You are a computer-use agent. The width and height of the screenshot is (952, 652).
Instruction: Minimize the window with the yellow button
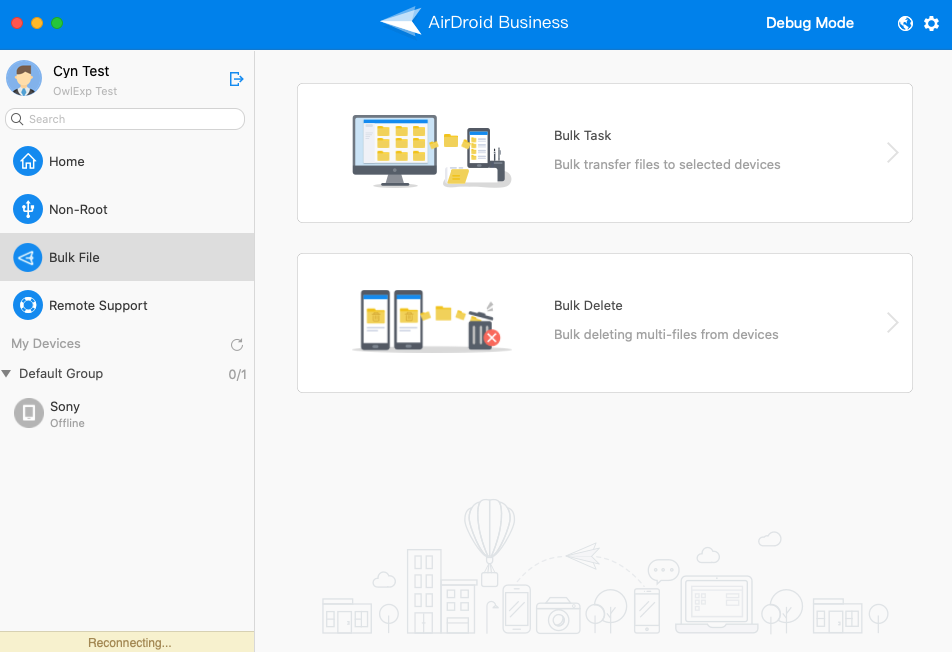pyautogui.click(x=37, y=23)
